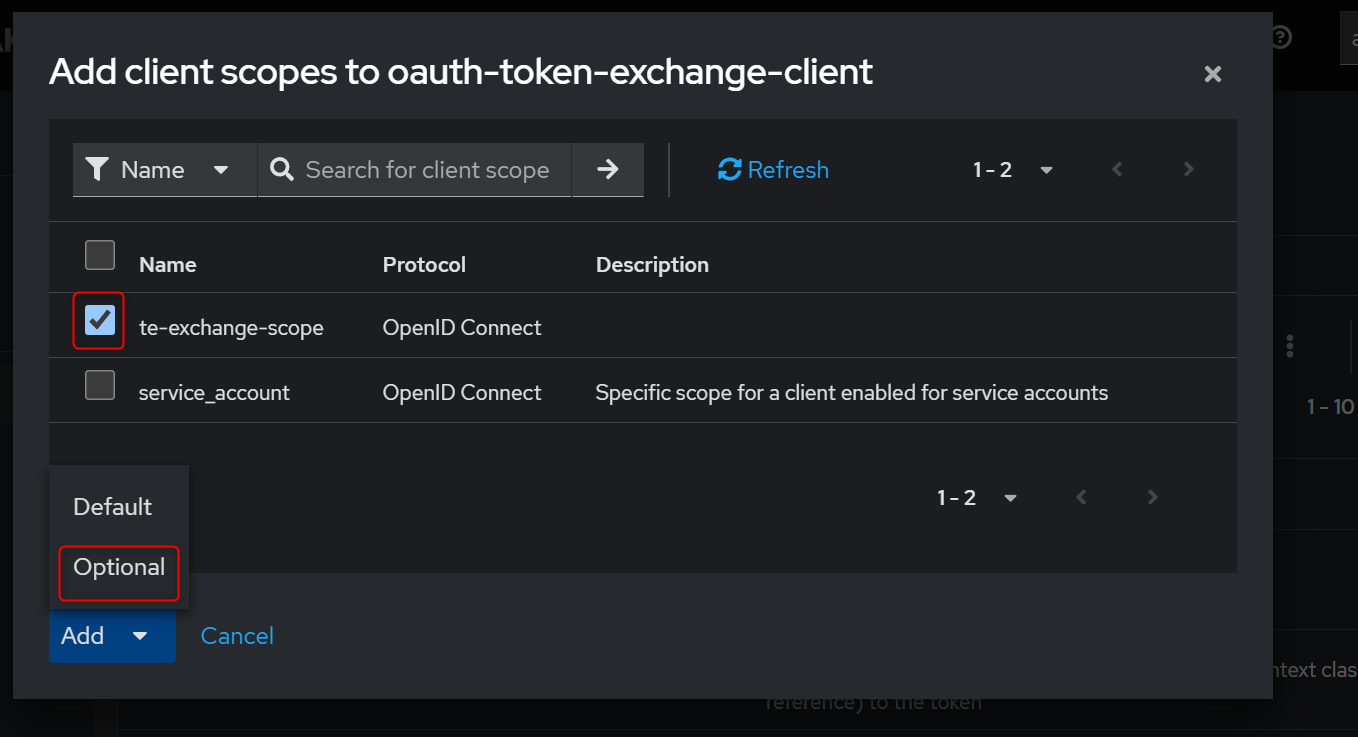Expand the top 1 - 2 per-page dropdown
The image size is (1358, 737).
click(1014, 170)
